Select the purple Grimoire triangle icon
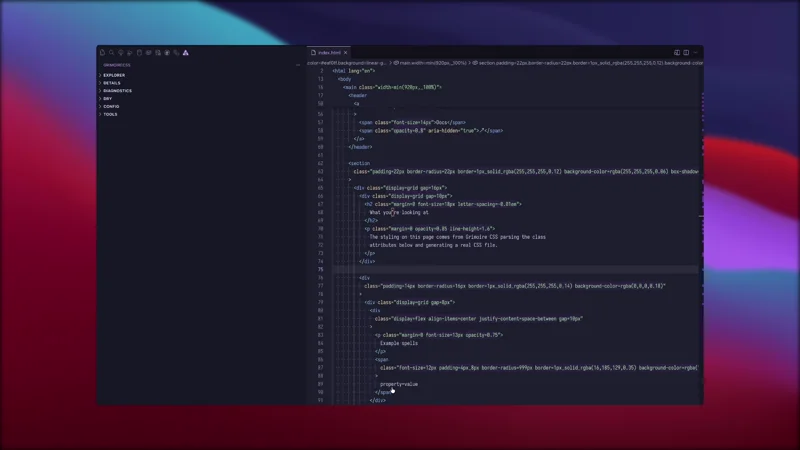This screenshot has width=800, height=450. click(x=186, y=53)
